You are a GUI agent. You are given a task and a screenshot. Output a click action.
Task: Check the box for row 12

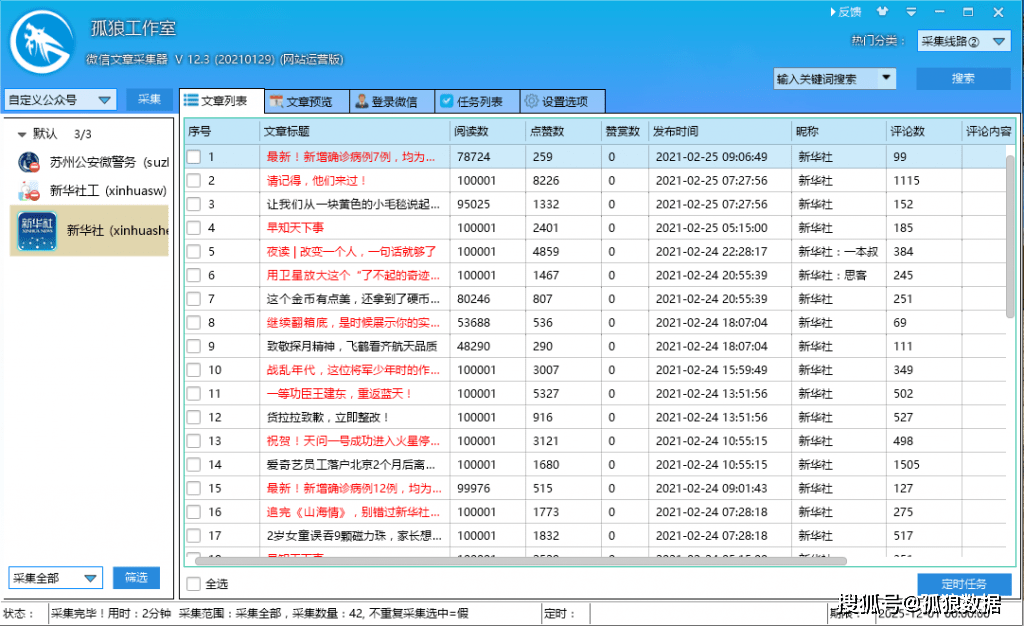(x=194, y=417)
